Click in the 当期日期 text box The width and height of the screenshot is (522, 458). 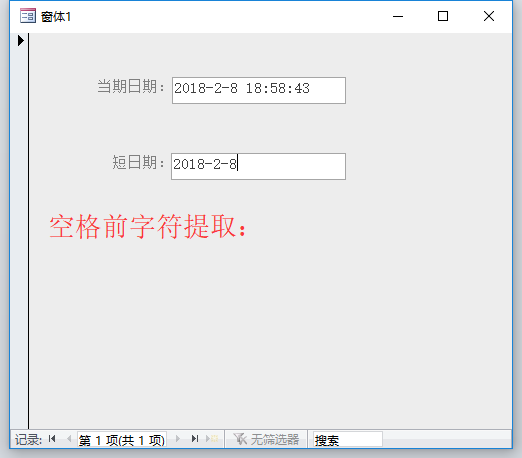pyautogui.click(x=259, y=90)
